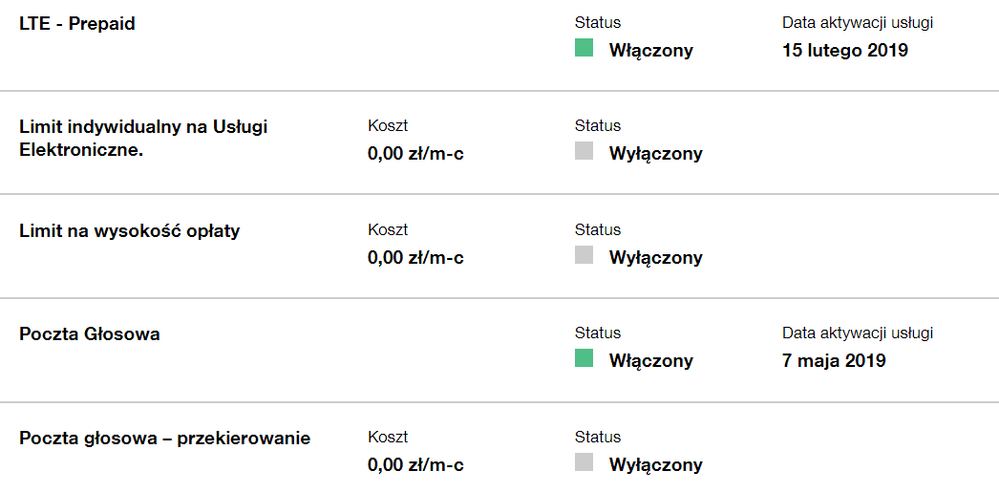
Task: Click Włączony status text for LTE - Prepaid
Action: (x=651, y=50)
